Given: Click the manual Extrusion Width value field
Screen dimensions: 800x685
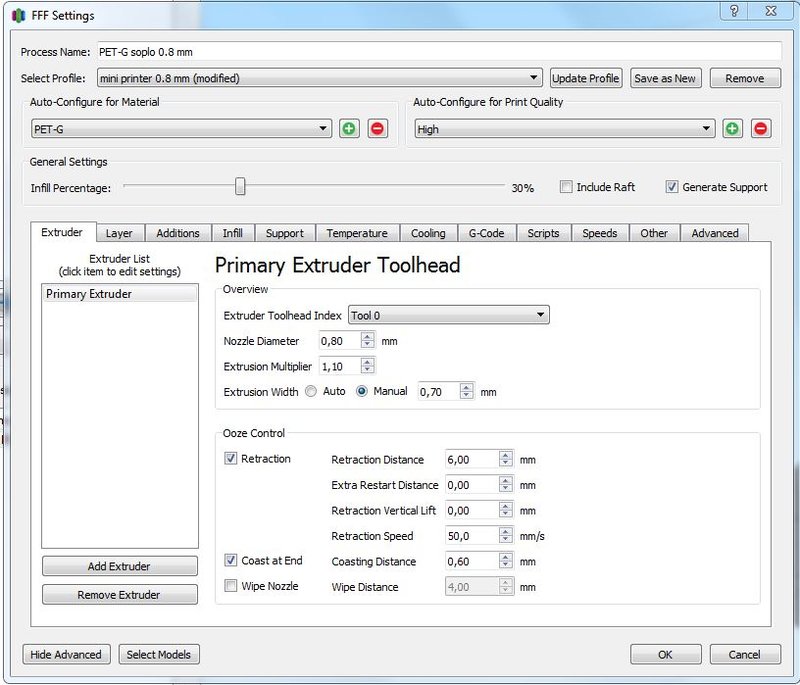Looking at the screenshot, I should click(x=439, y=392).
